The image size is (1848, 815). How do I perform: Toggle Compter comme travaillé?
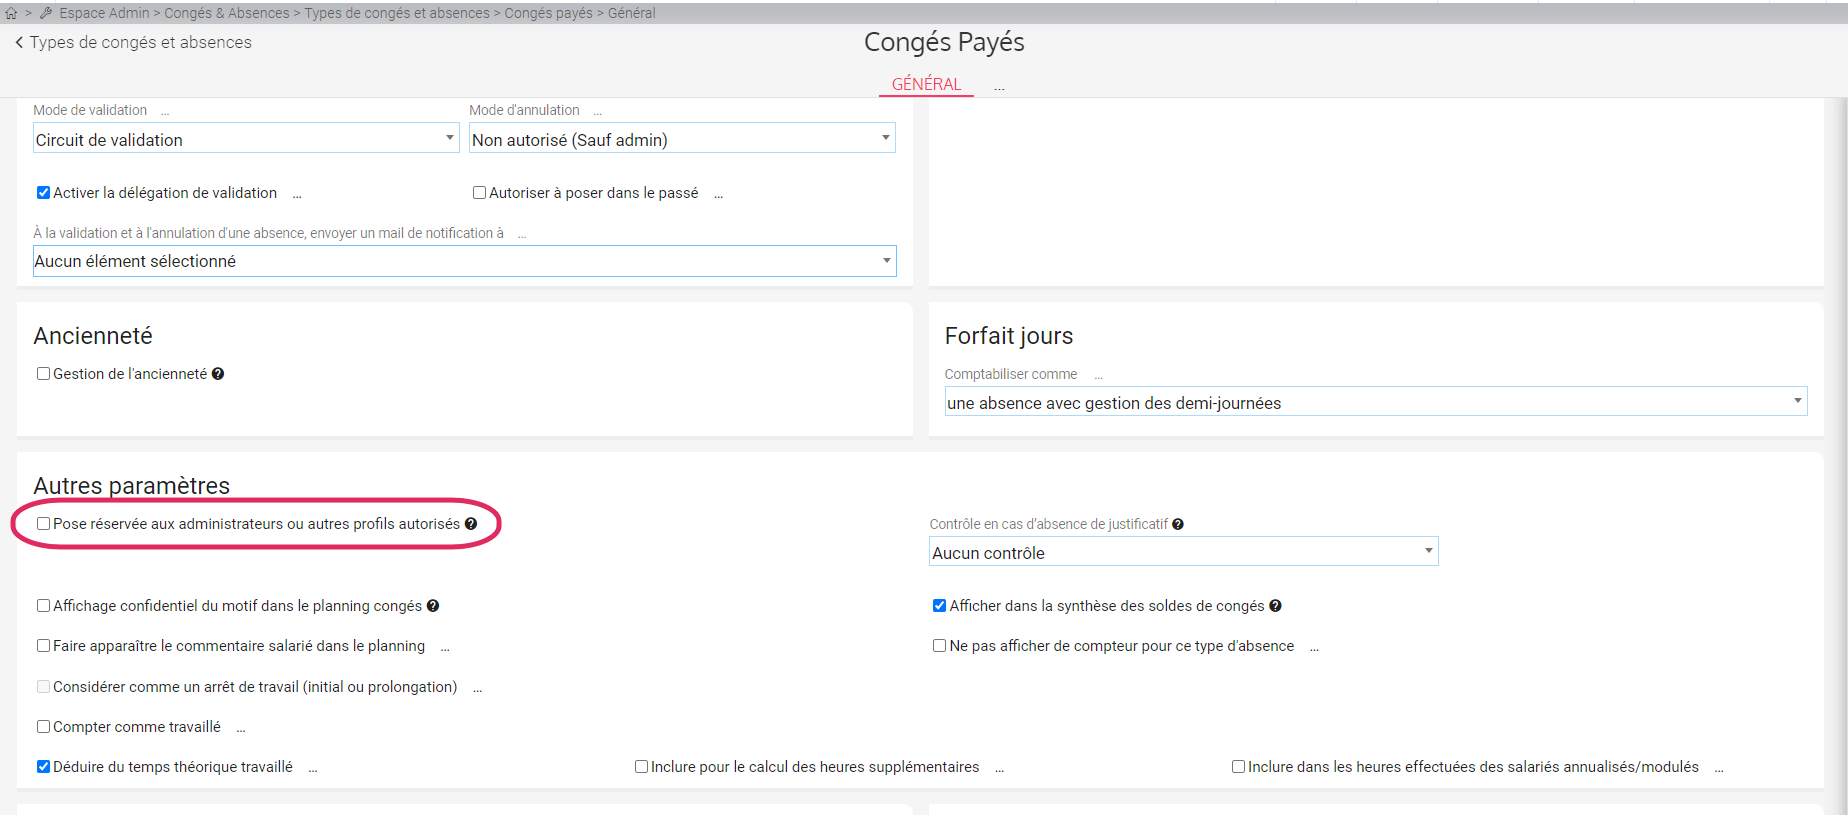(x=43, y=727)
